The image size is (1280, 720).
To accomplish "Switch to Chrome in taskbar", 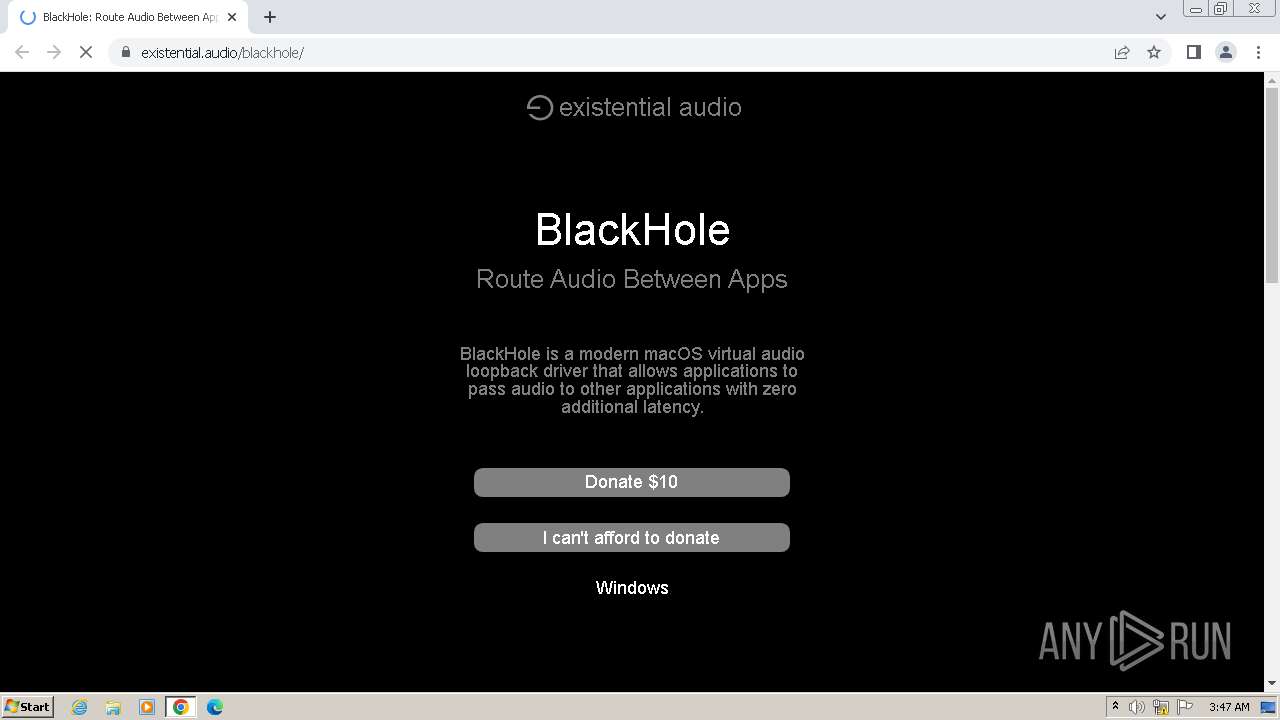I will (181, 707).
